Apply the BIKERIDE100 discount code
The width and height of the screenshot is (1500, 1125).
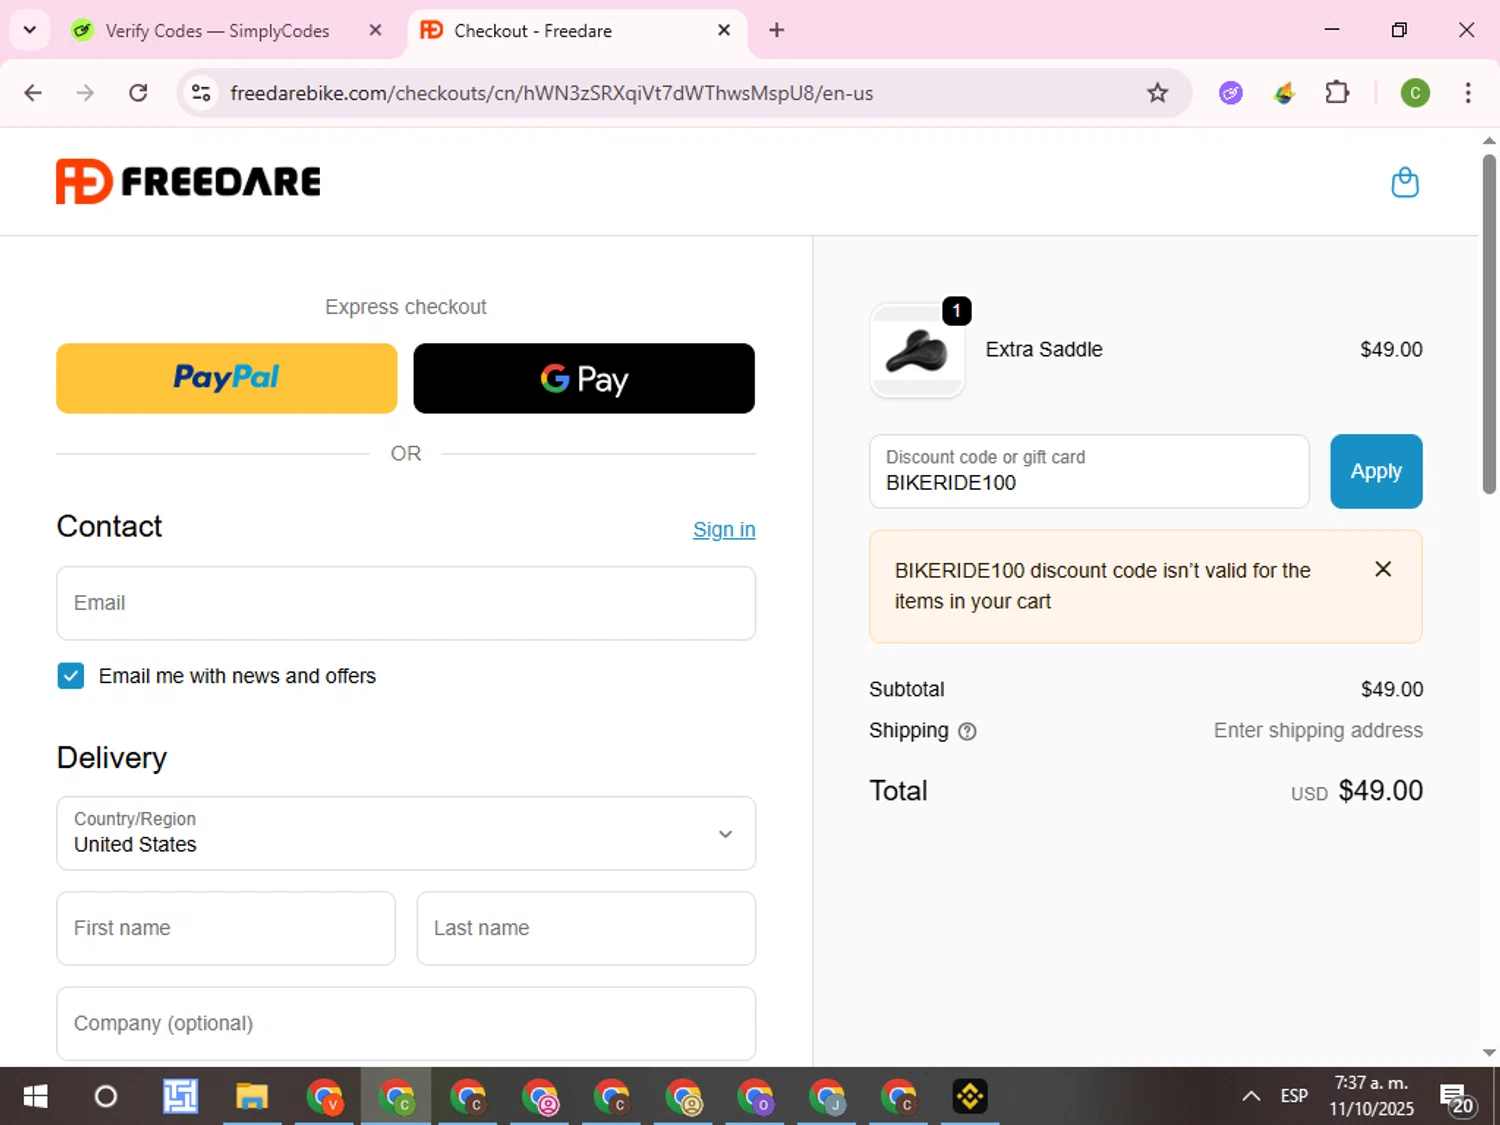[x=1376, y=471]
